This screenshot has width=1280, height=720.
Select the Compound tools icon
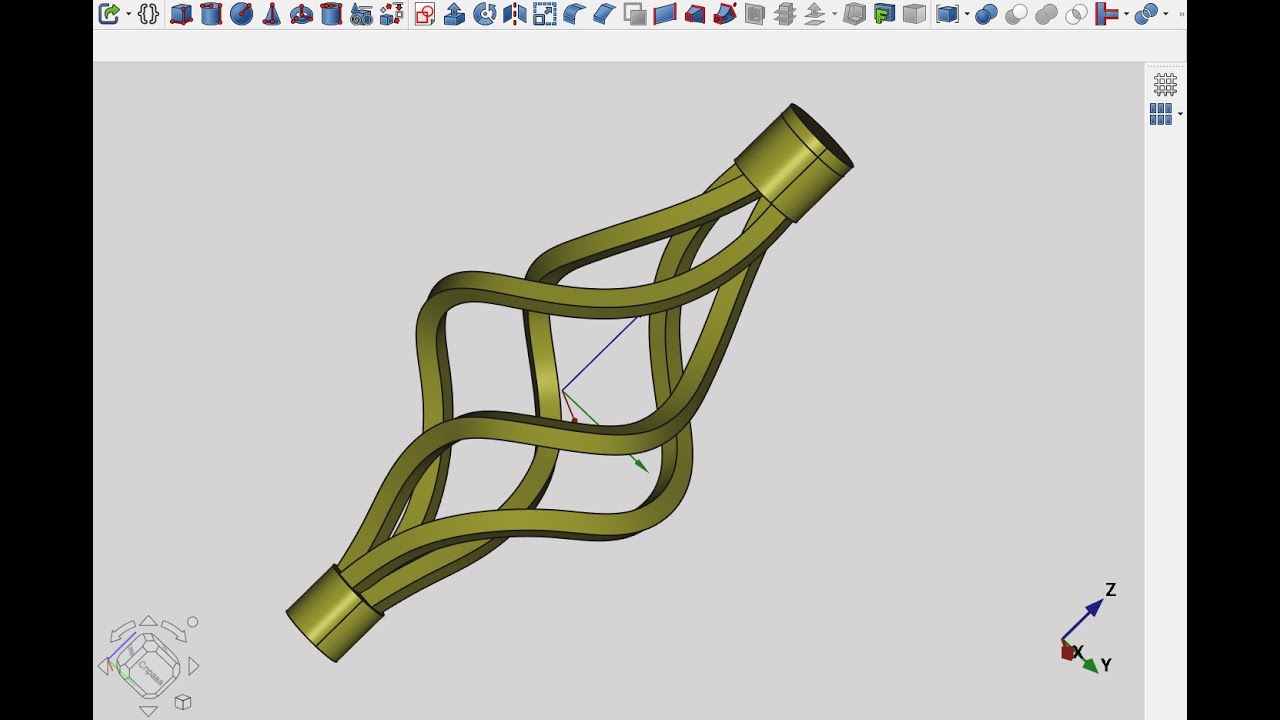coord(947,14)
